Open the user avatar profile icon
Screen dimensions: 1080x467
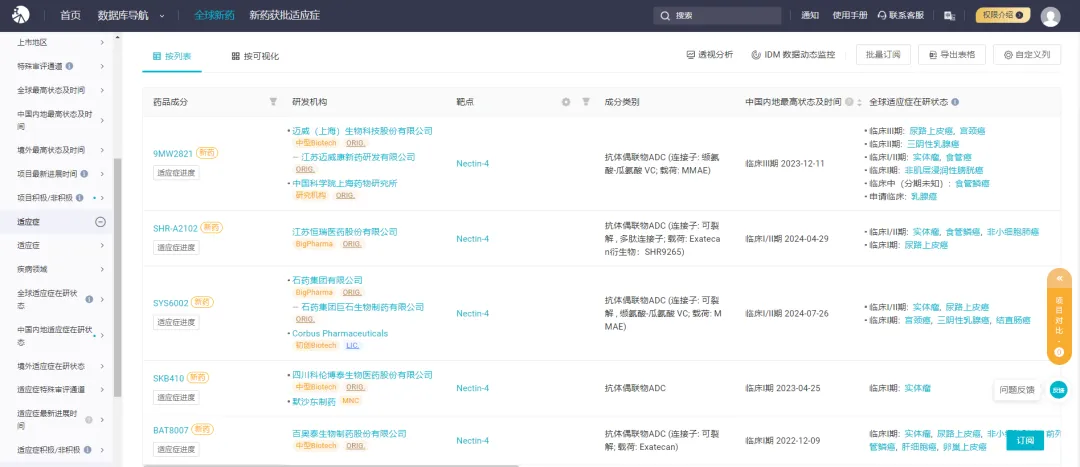click(x=1050, y=16)
